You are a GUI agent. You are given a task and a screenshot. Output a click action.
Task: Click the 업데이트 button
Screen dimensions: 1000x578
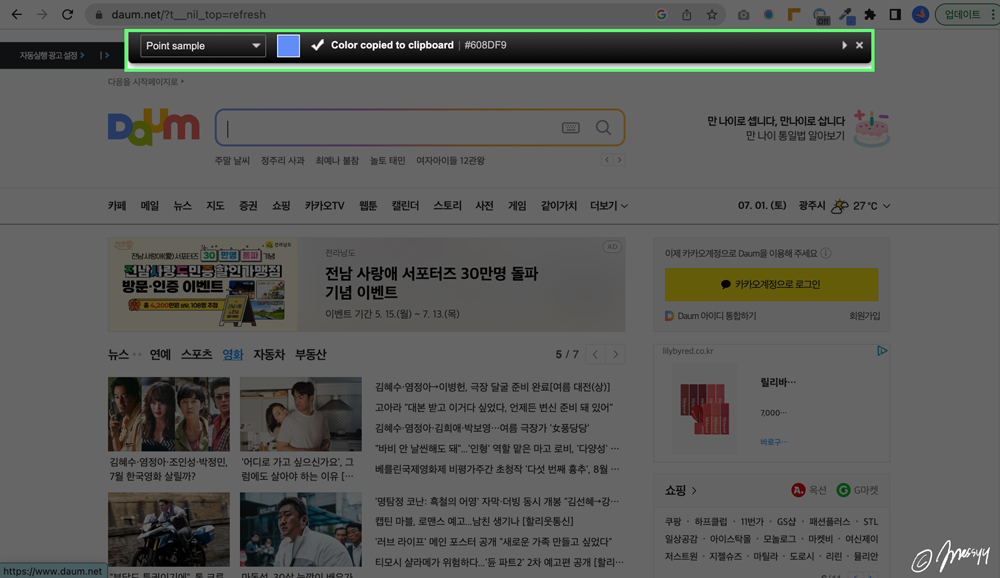[x=963, y=14]
